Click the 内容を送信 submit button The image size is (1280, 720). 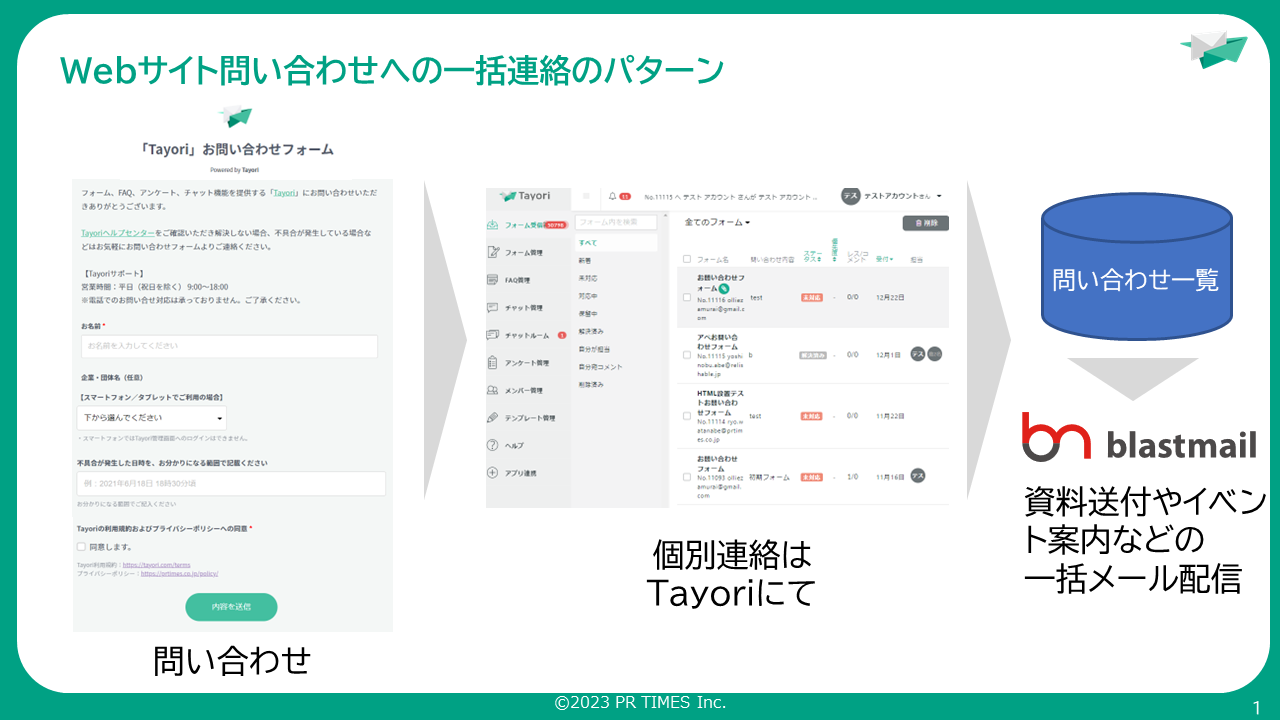tap(231, 607)
